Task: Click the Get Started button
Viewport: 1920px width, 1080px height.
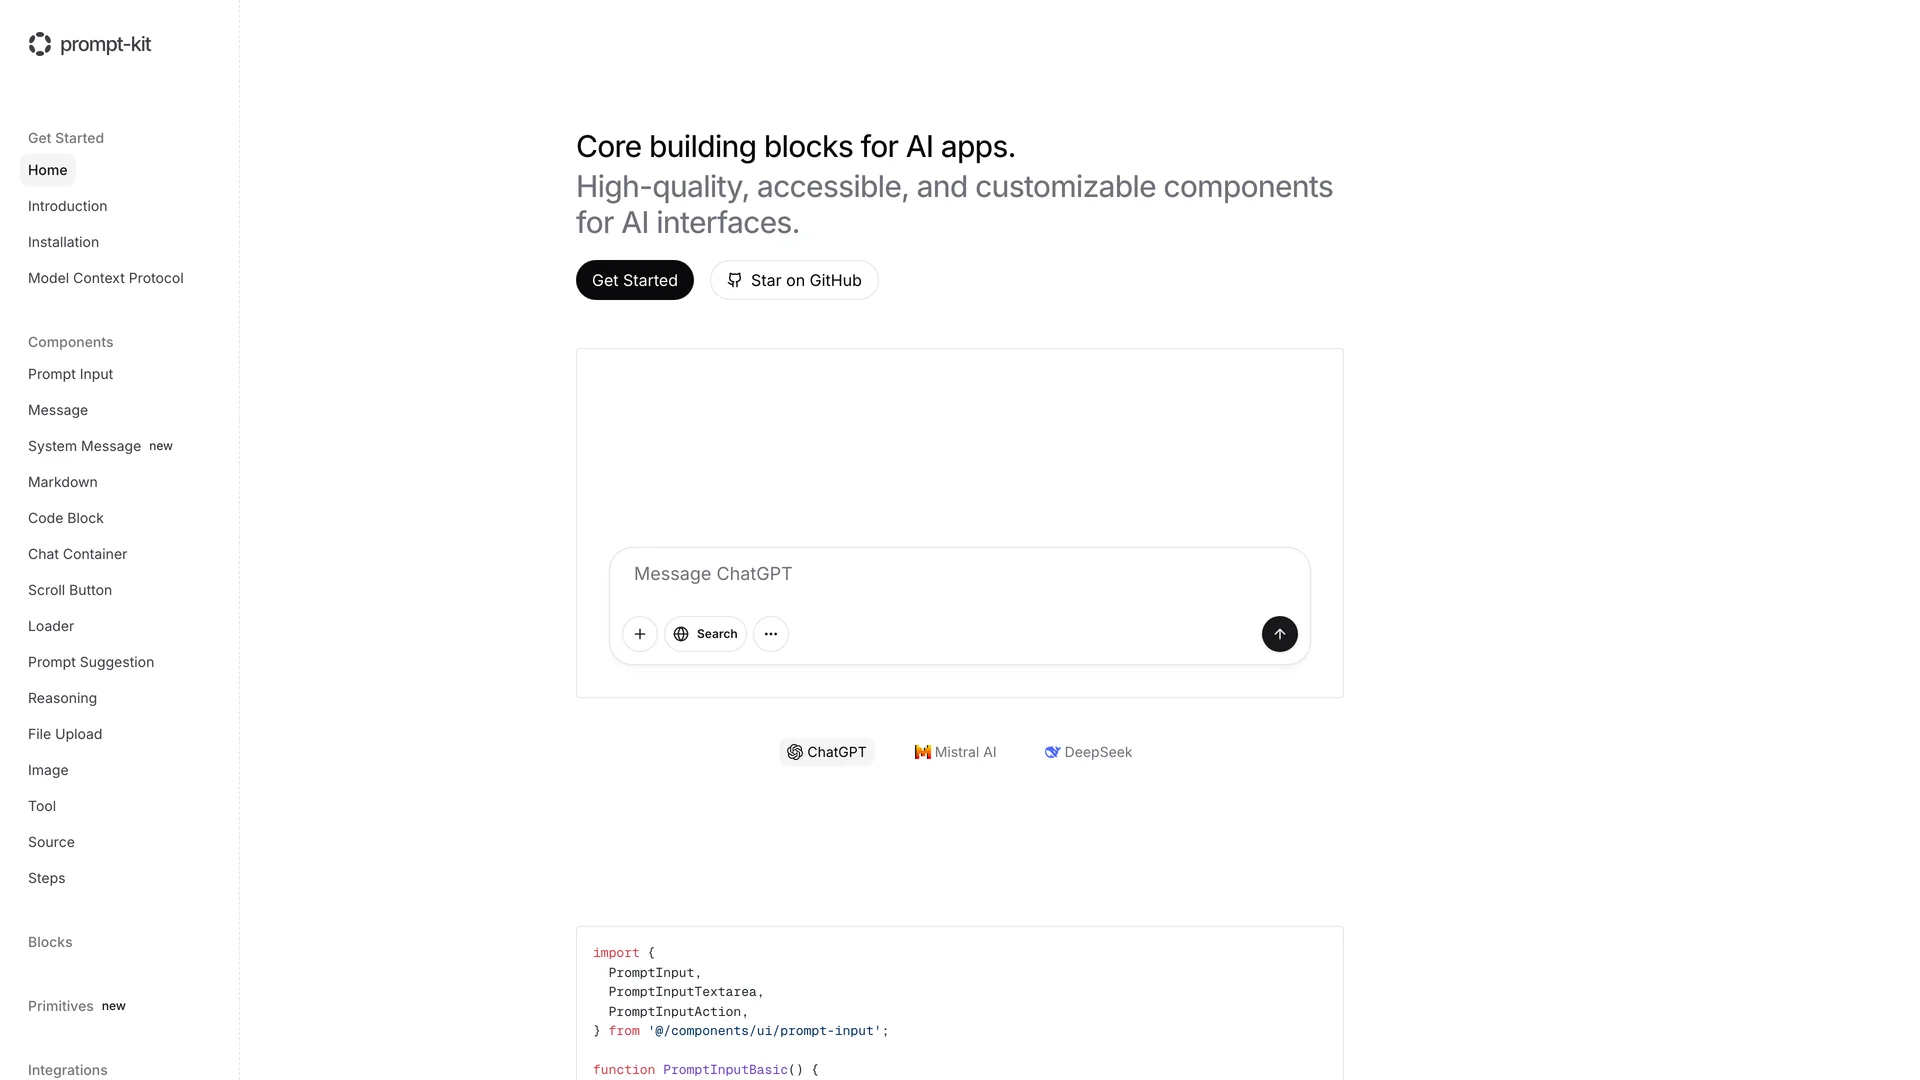Action: pyautogui.click(x=635, y=280)
